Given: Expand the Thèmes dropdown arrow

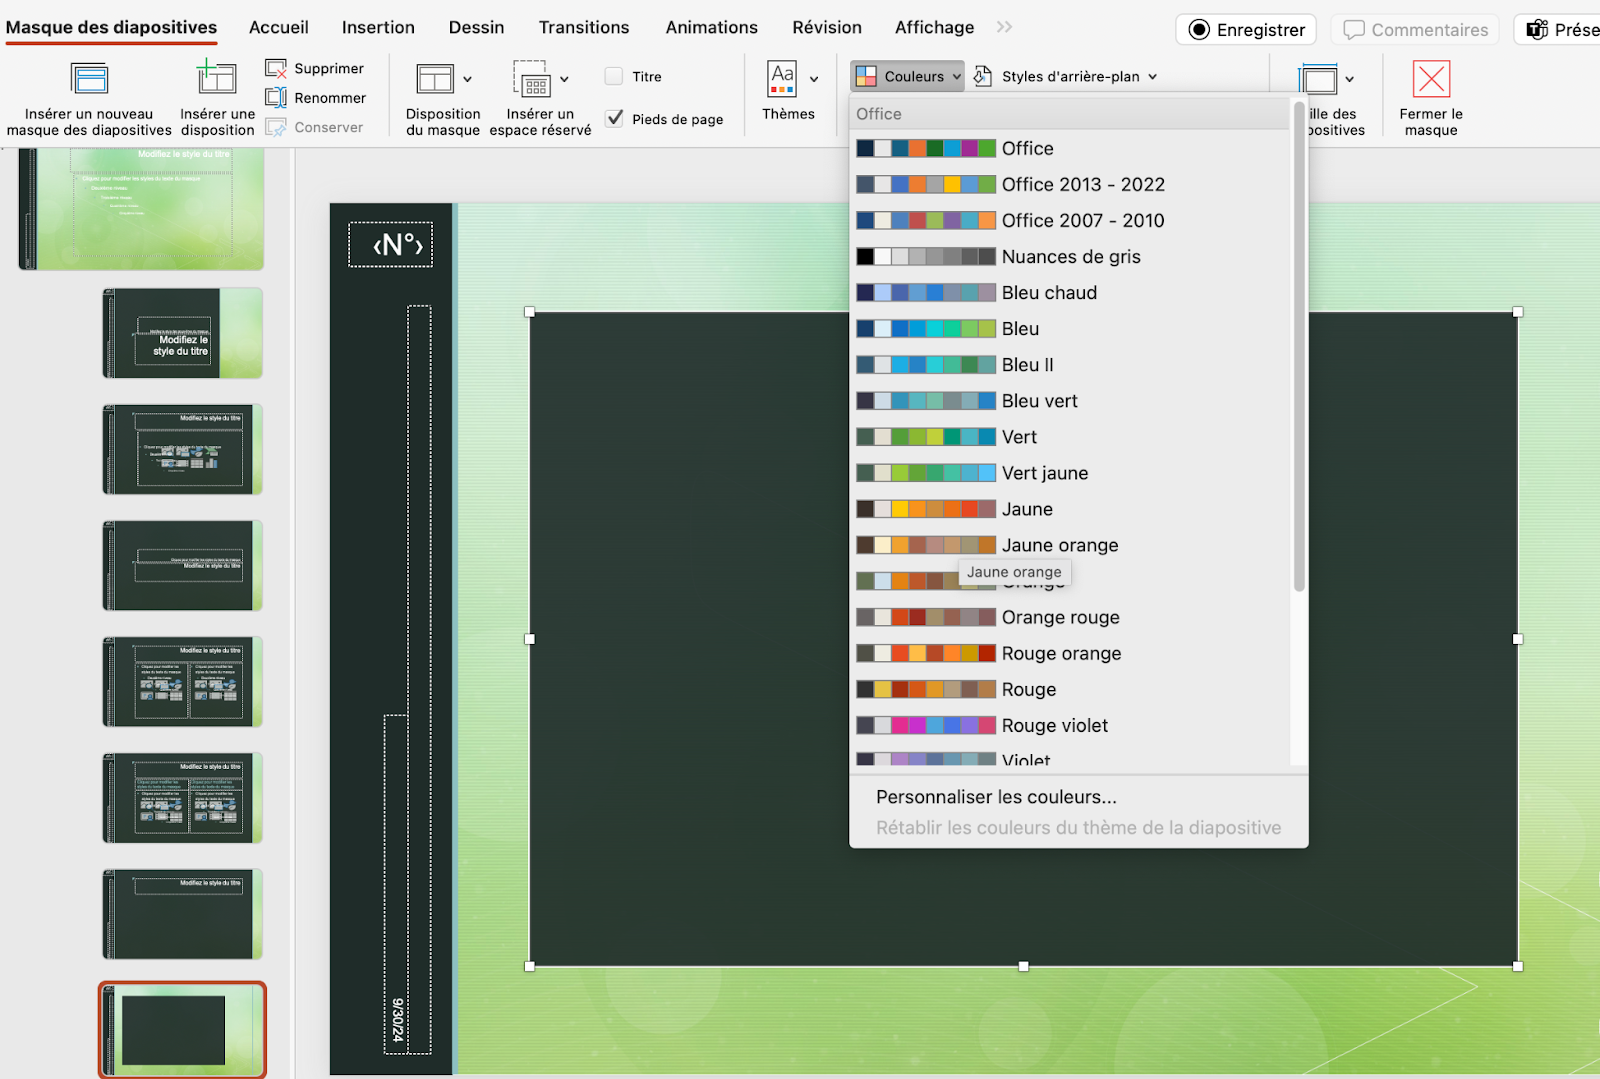Looking at the screenshot, I should pyautogui.click(x=814, y=79).
